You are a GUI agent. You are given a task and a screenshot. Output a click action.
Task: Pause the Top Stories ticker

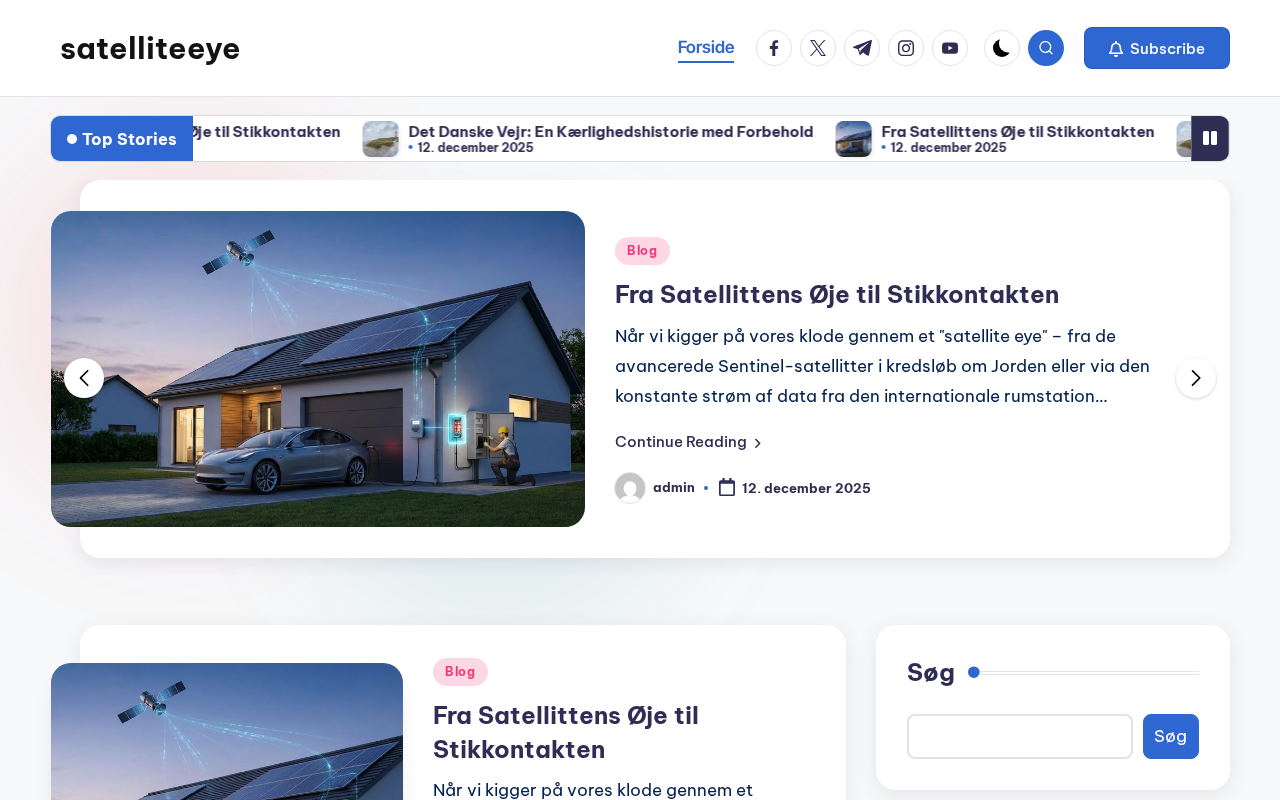tap(1210, 138)
